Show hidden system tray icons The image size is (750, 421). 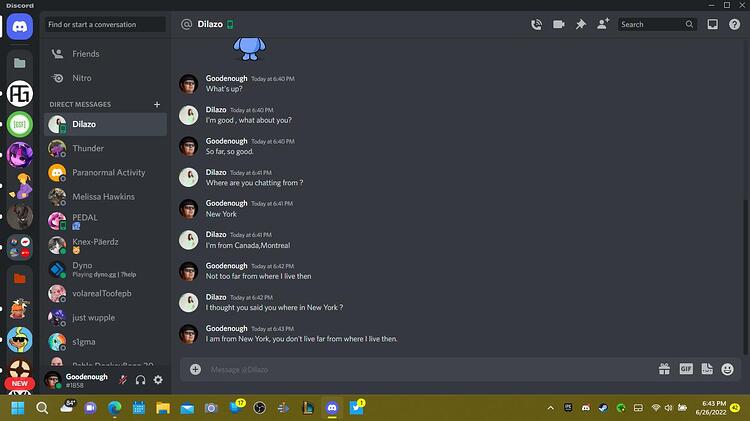tap(551, 408)
